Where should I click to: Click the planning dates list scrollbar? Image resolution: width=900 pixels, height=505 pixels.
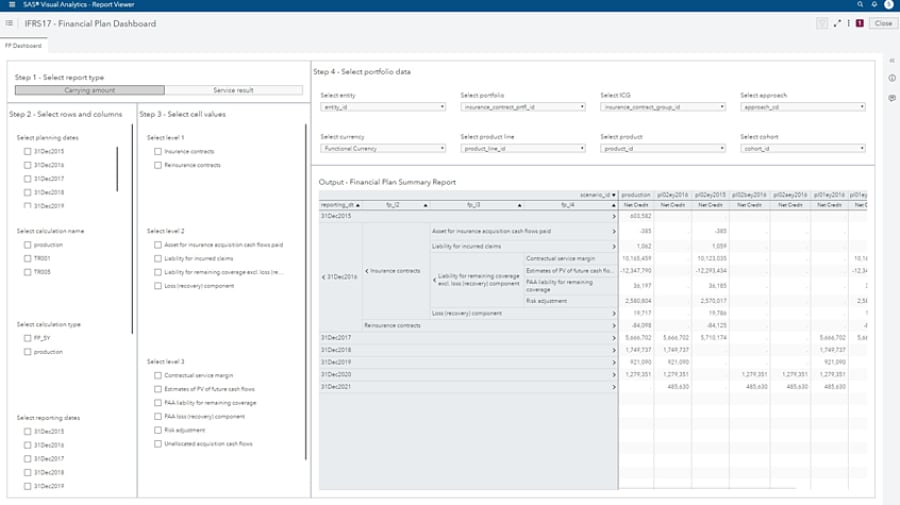(117, 169)
